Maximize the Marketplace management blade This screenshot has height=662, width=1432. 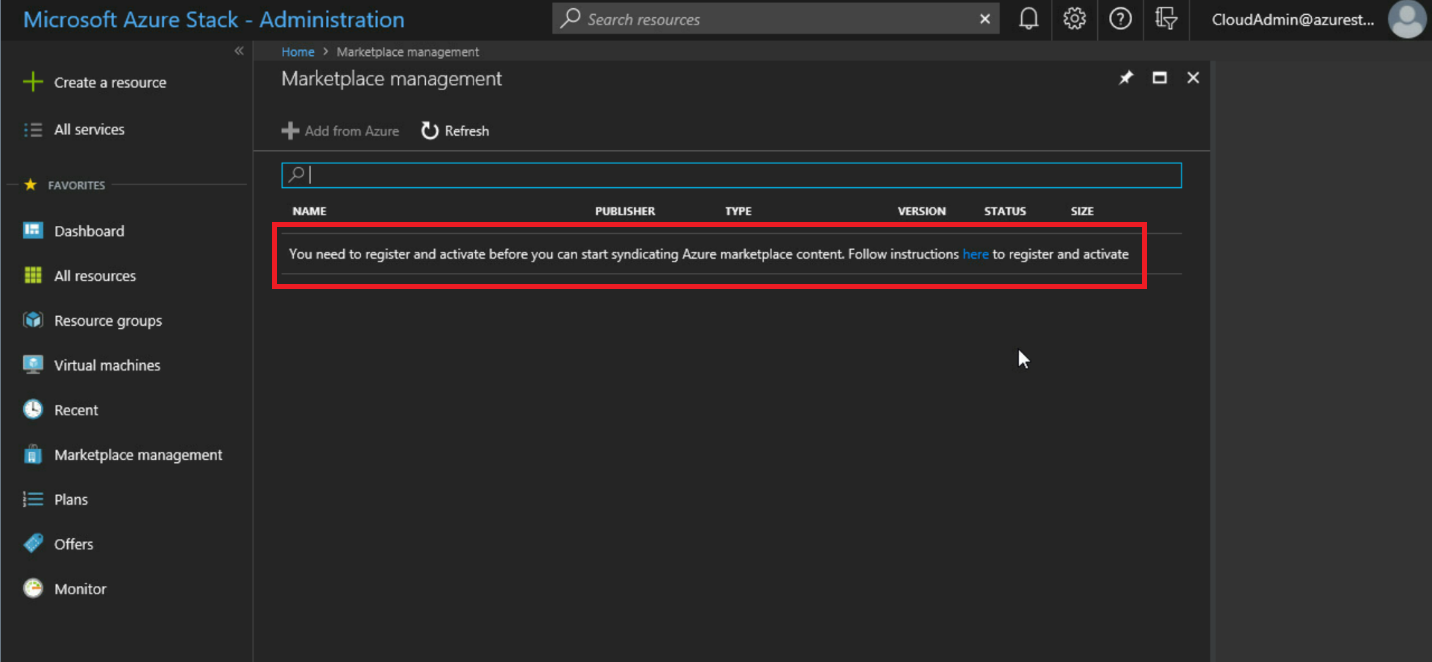click(1159, 77)
